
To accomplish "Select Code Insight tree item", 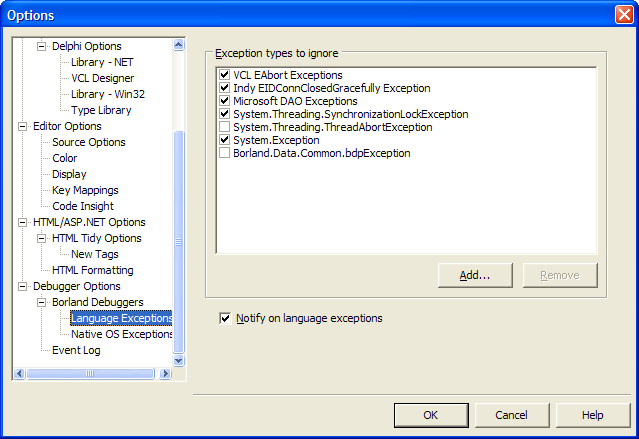I will 83,206.
